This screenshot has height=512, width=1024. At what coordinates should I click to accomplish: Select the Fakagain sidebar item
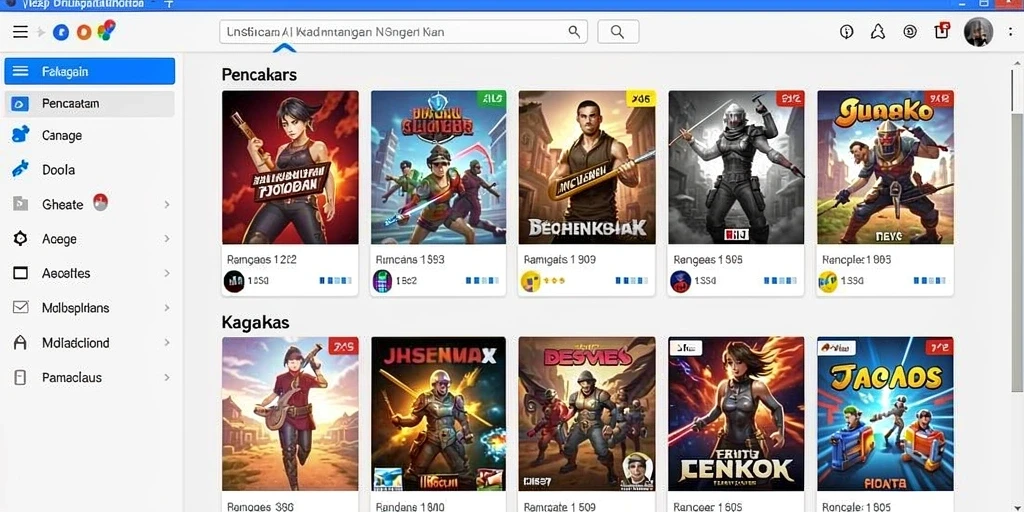(89, 71)
